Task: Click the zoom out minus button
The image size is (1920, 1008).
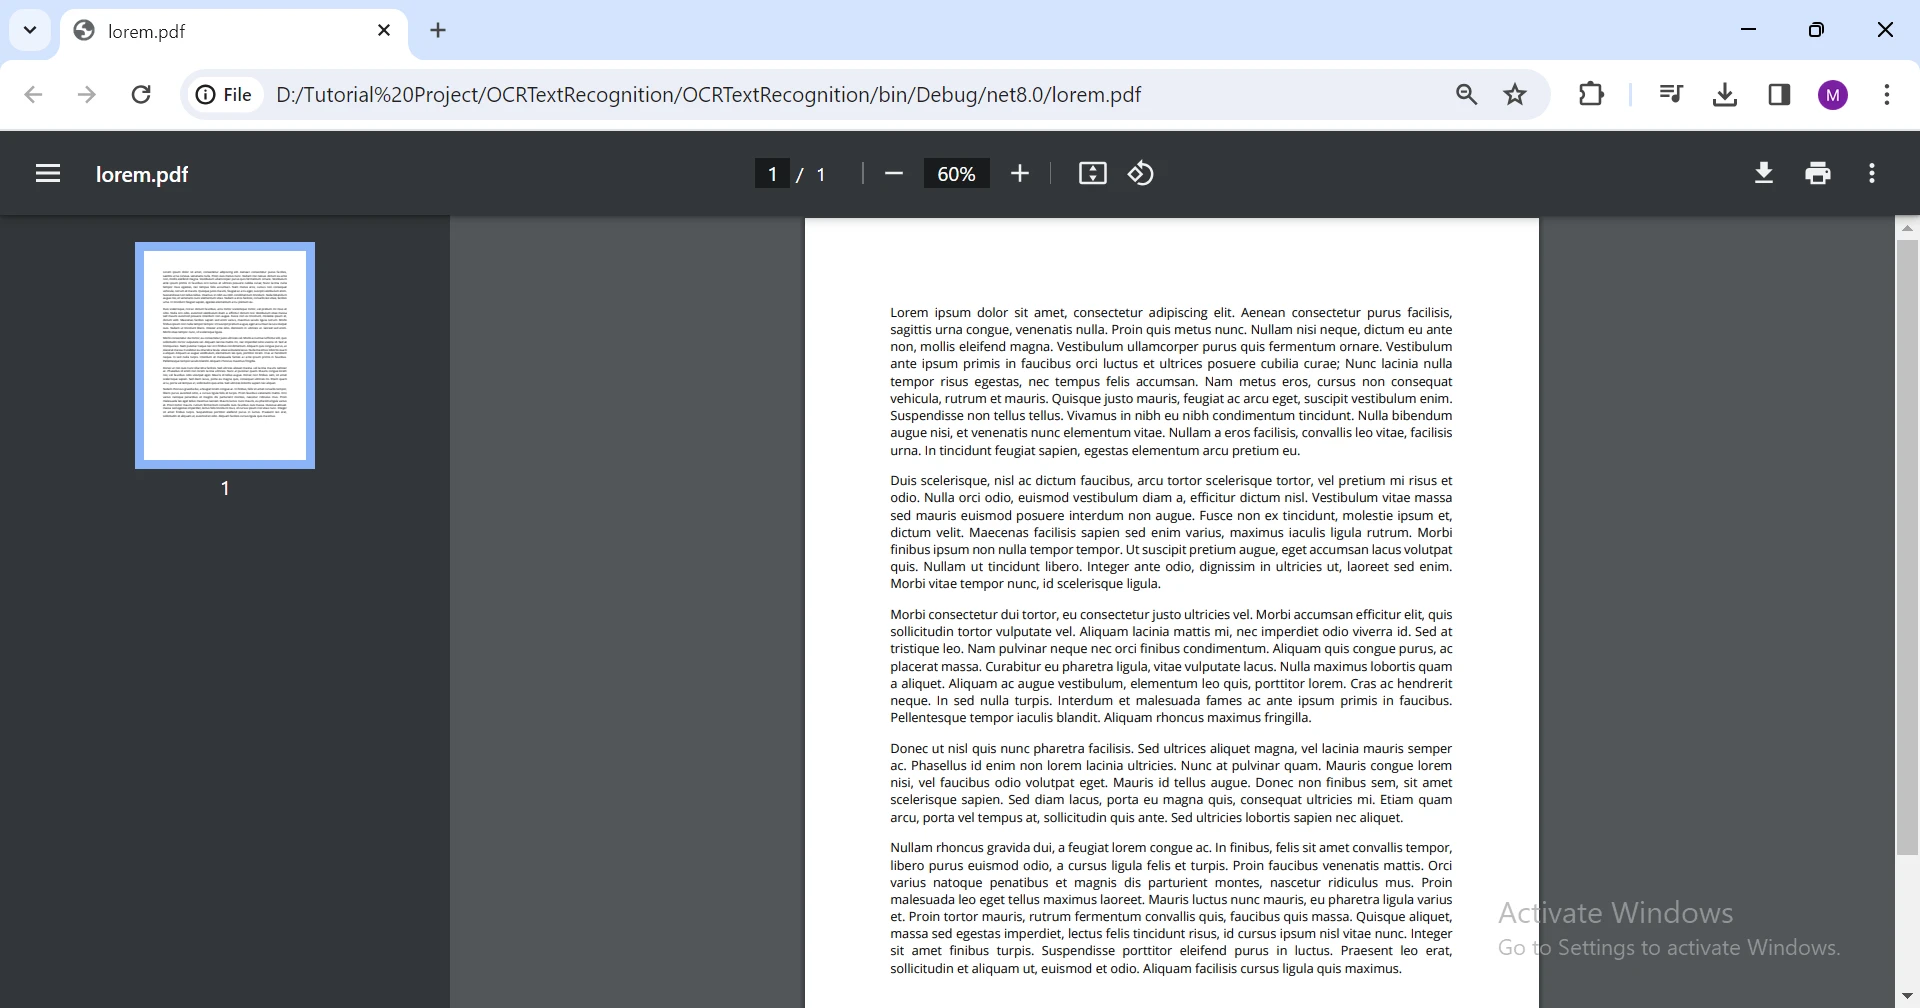Action: coord(894,174)
